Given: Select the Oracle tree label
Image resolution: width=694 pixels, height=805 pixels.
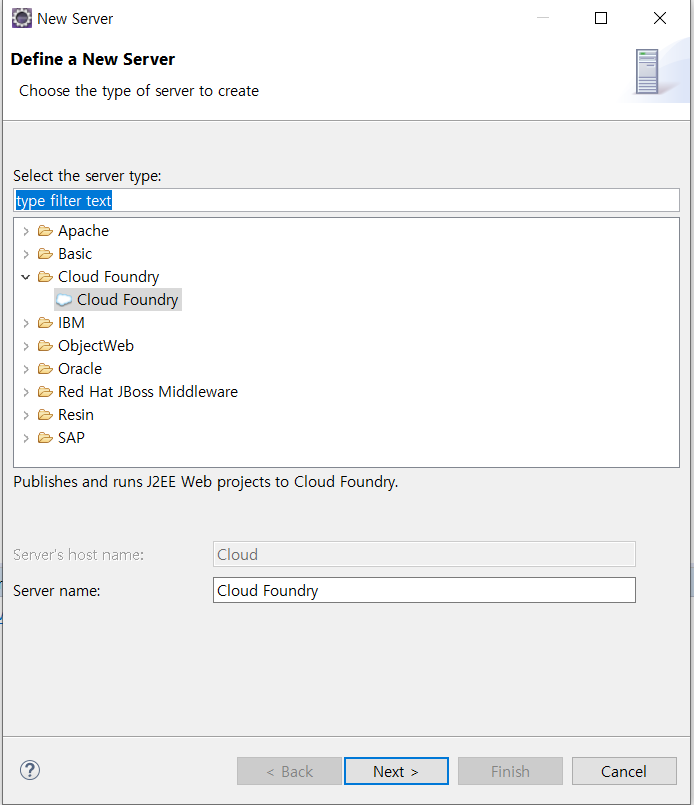Looking at the screenshot, I should click(x=80, y=369).
